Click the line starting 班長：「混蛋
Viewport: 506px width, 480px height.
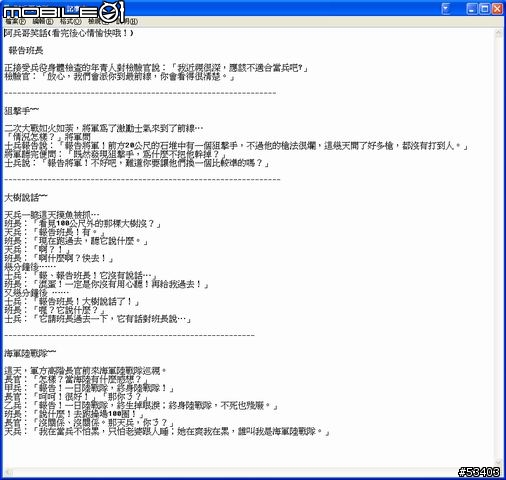107,284
